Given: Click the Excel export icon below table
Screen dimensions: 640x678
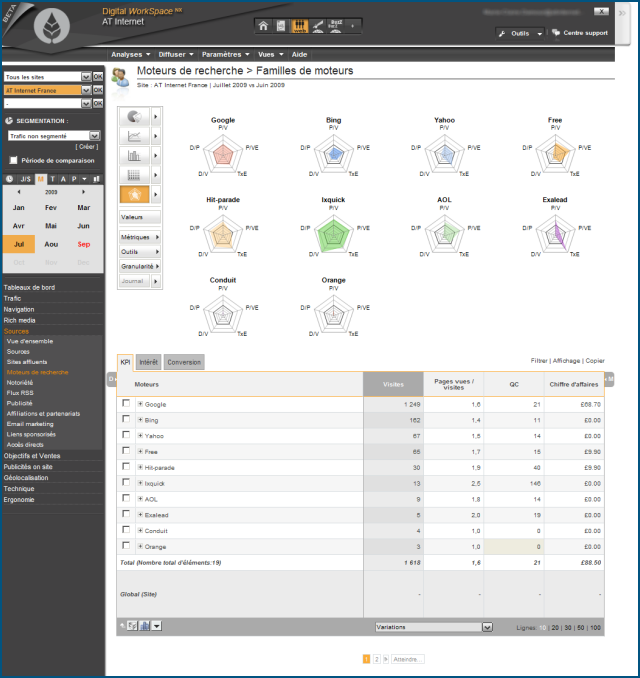Looking at the screenshot, I should pos(132,626).
